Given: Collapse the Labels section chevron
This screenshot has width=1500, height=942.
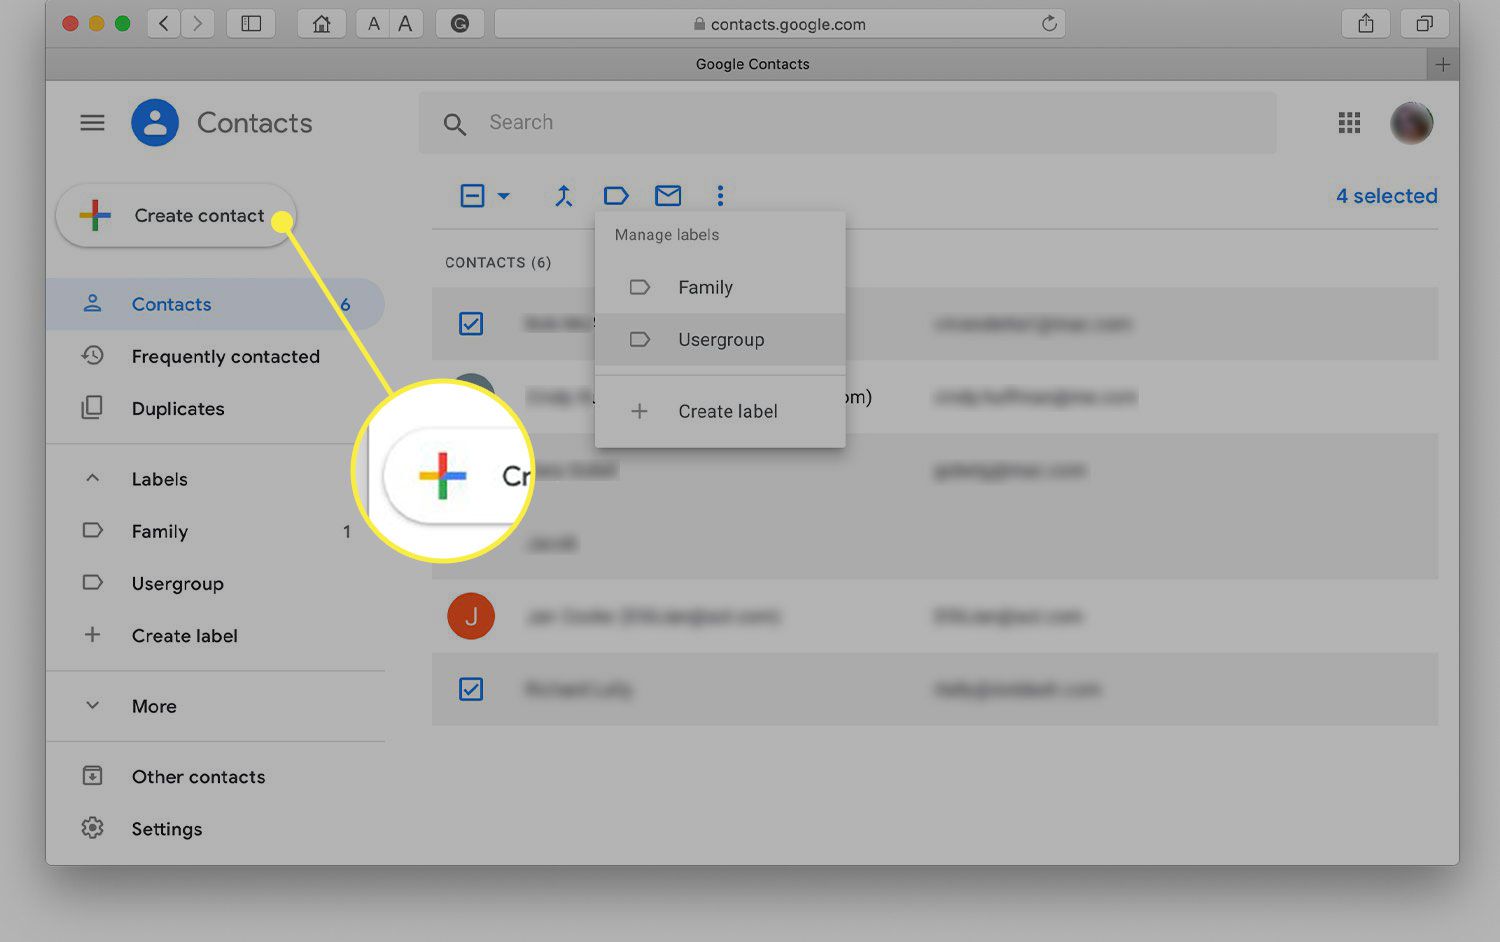Looking at the screenshot, I should coord(92,478).
